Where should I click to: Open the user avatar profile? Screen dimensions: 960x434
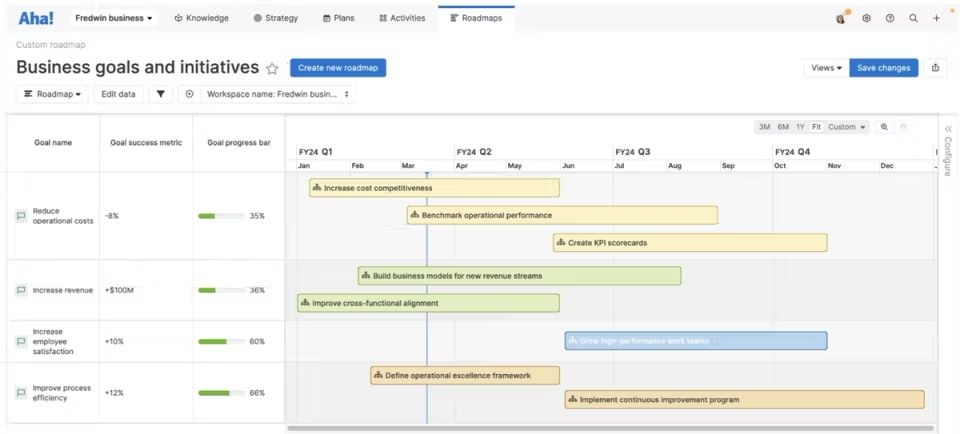point(841,18)
